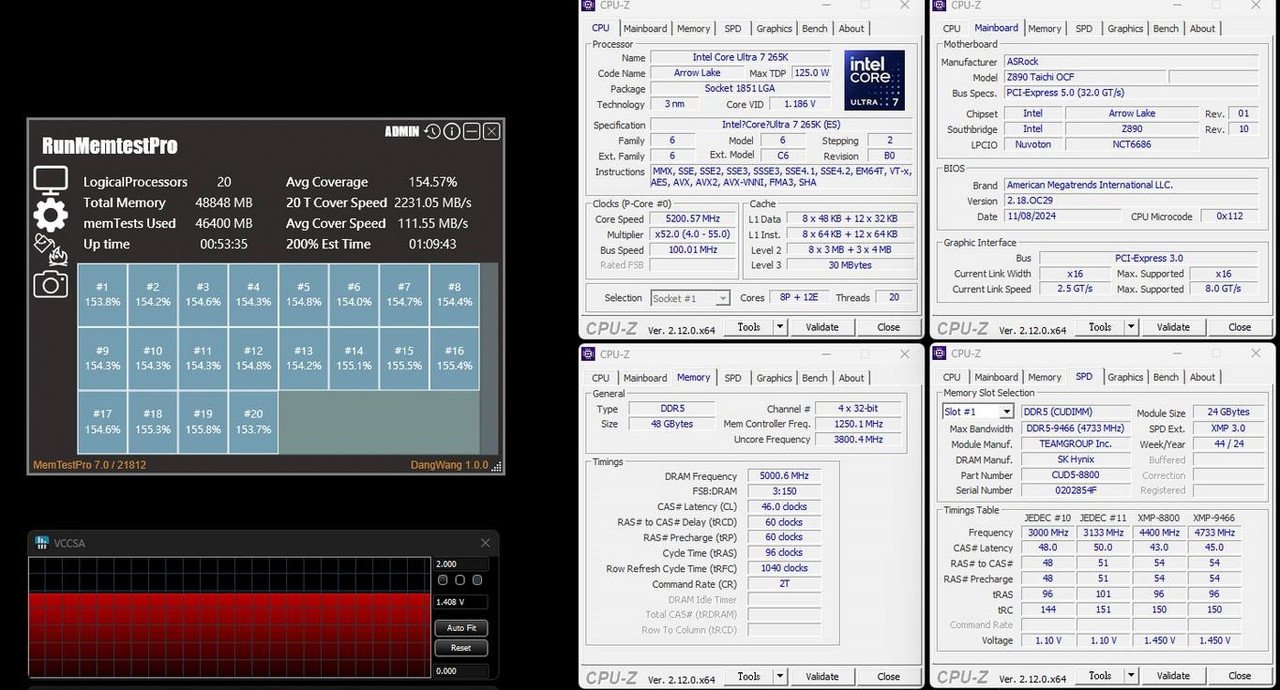
Task: Toggle the right square option in VCCSA
Action: pos(477,580)
